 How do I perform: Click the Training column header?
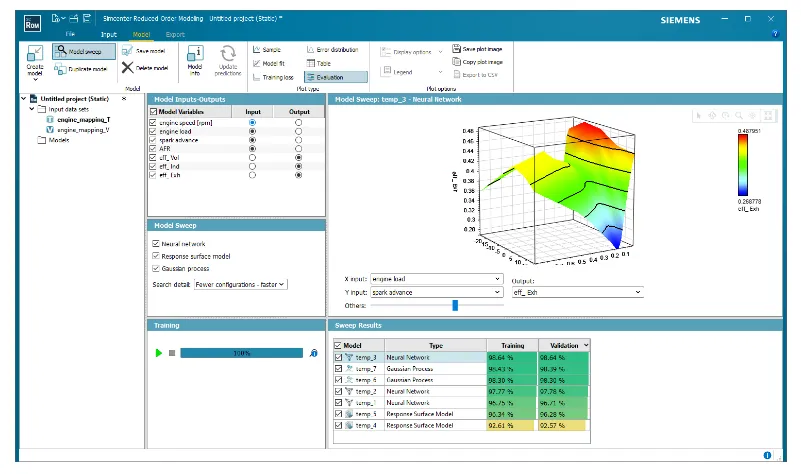[x=512, y=346]
